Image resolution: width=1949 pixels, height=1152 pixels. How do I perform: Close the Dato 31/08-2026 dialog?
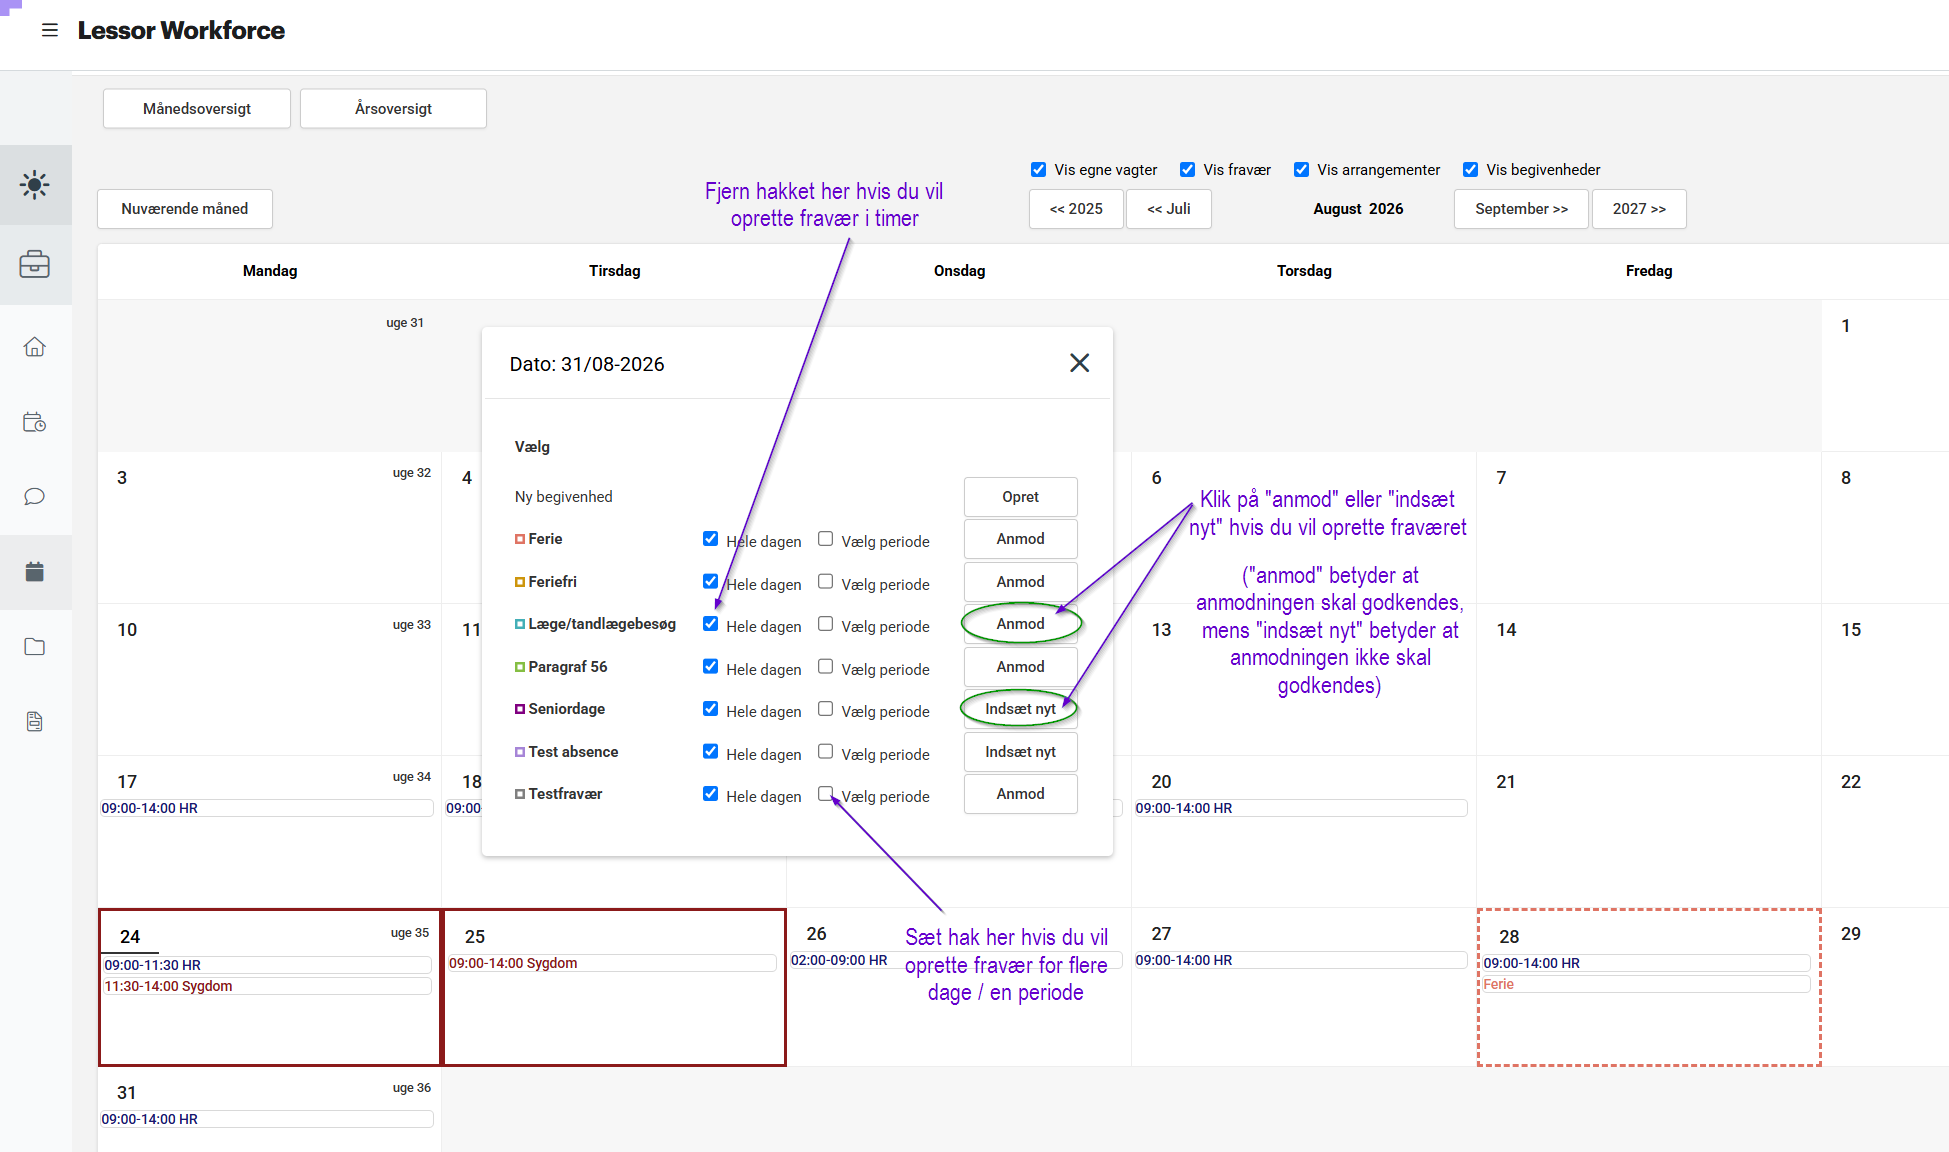coord(1079,363)
